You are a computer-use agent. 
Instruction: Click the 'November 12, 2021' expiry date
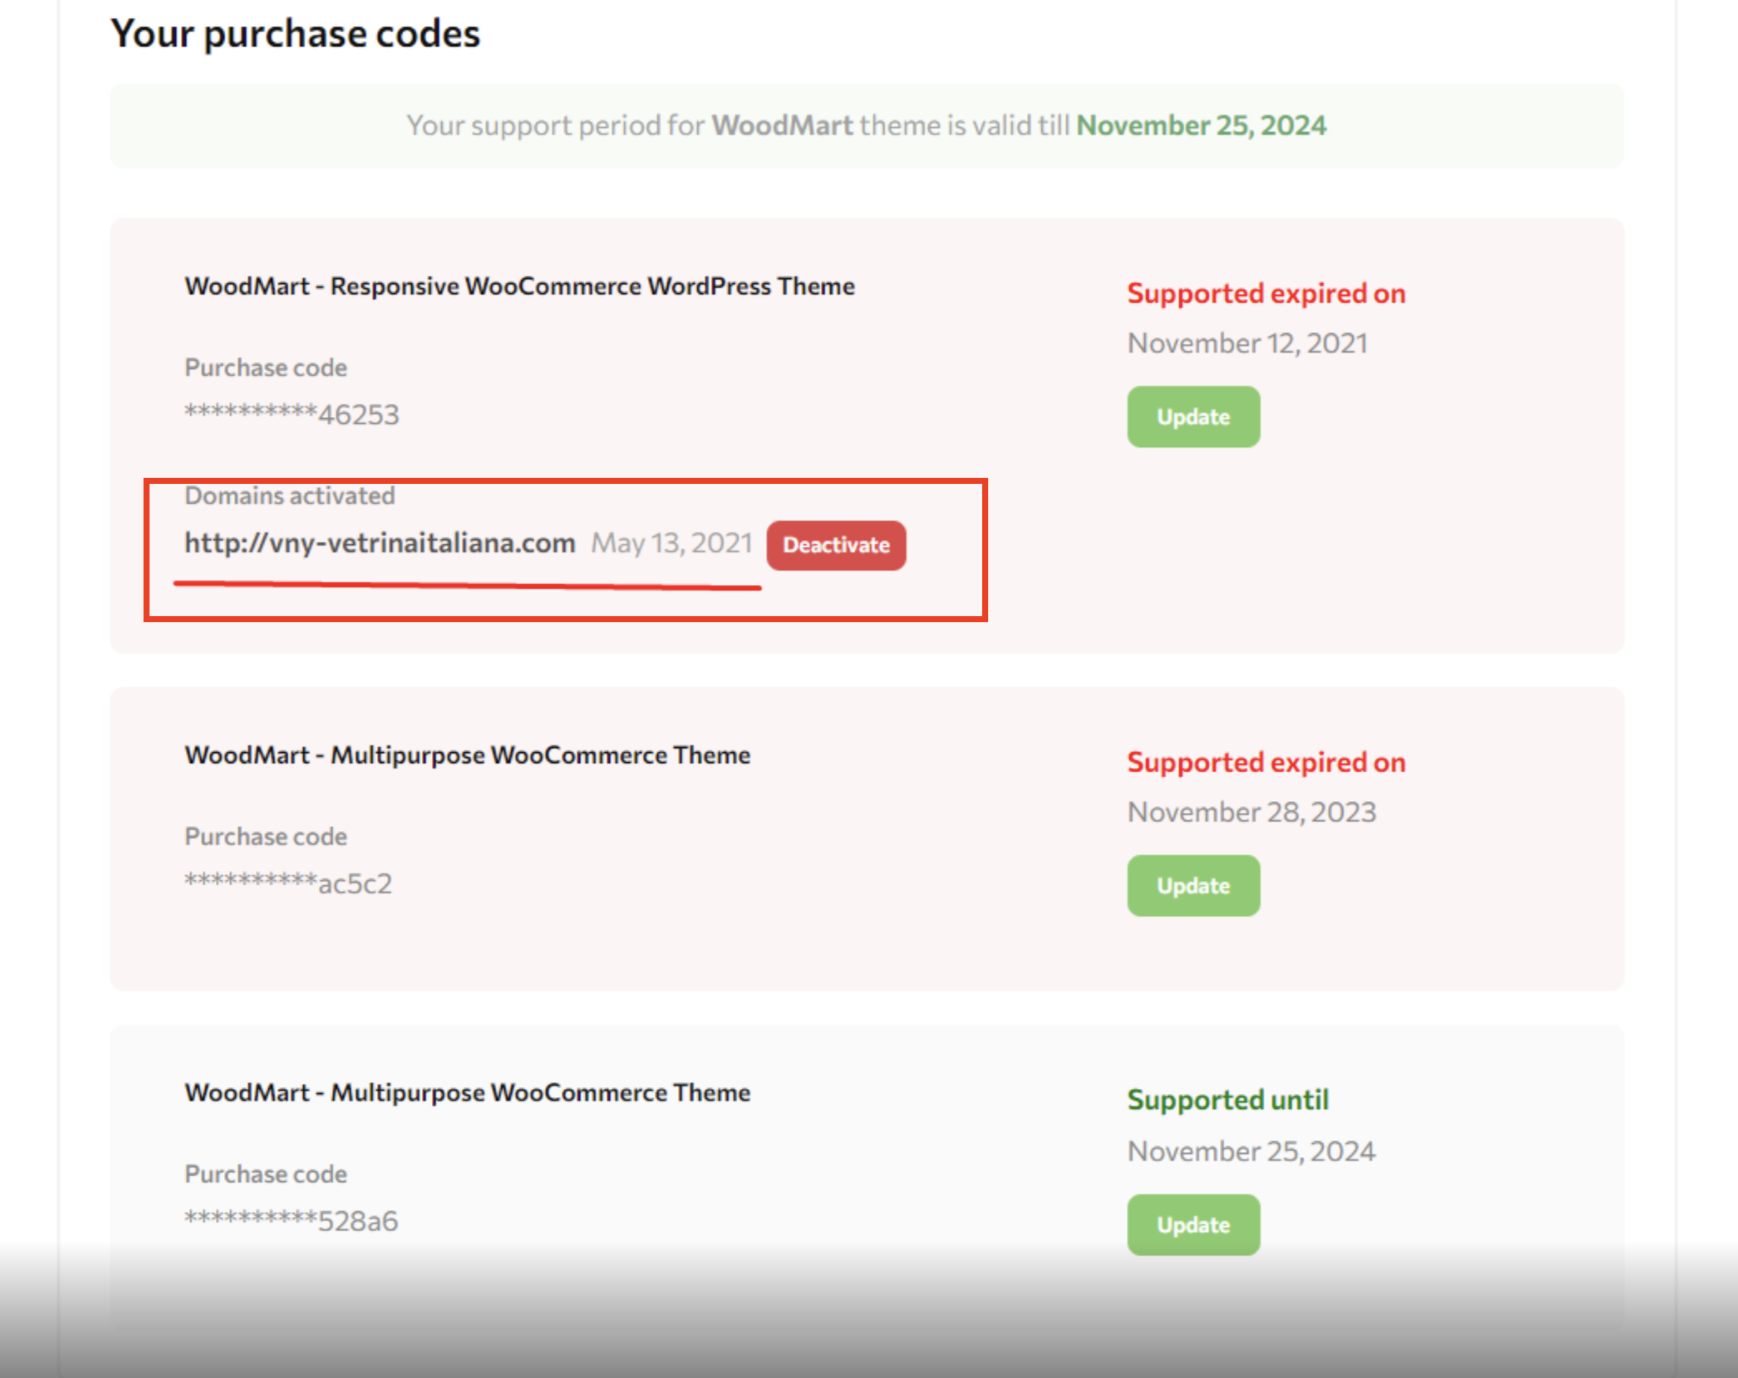[1248, 343]
